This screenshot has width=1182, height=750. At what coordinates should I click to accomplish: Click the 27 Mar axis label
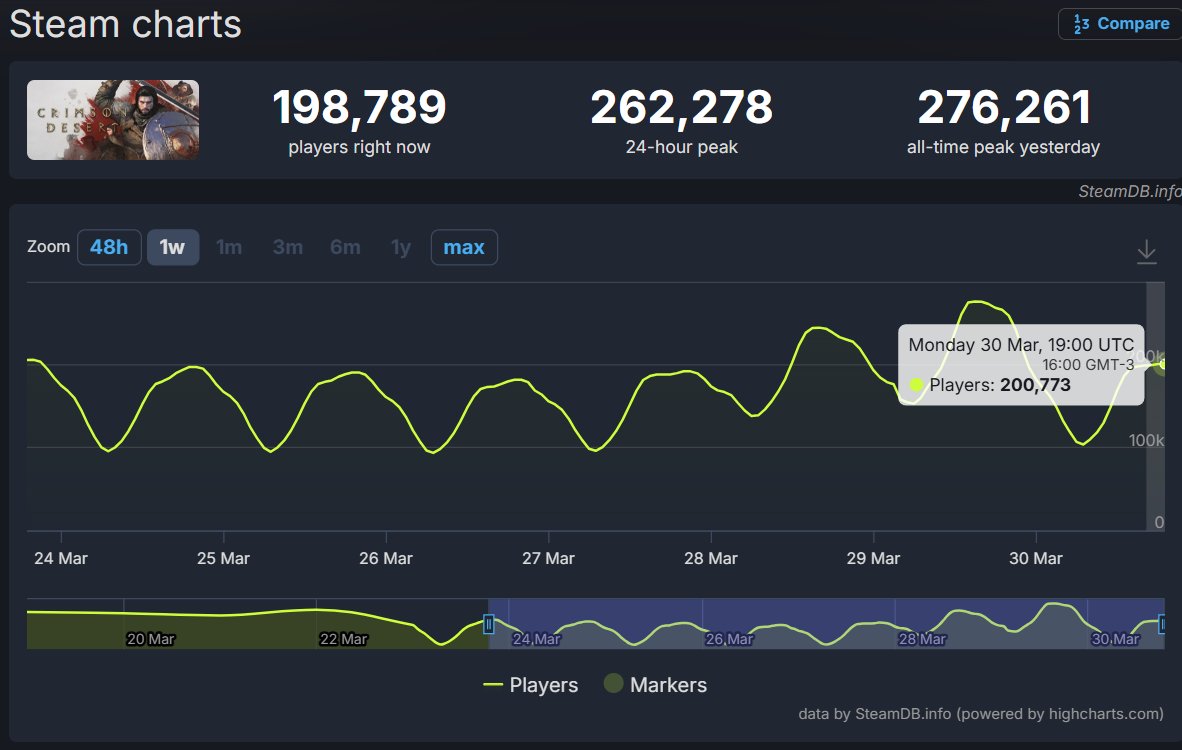548,559
